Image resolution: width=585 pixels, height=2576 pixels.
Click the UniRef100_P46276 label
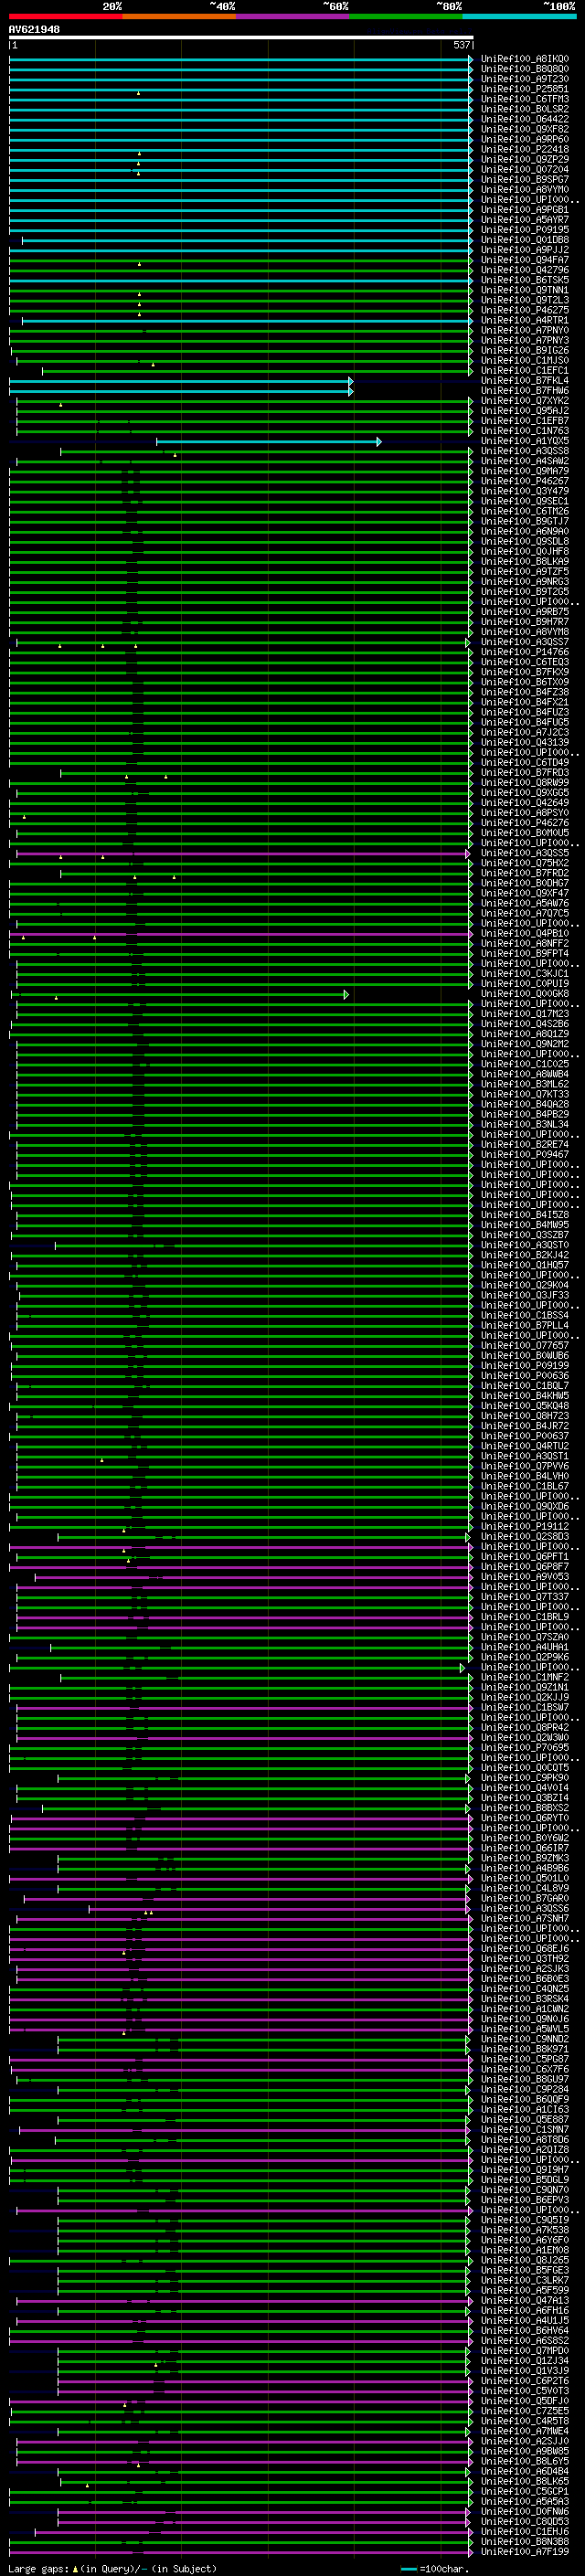pyautogui.click(x=525, y=823)
